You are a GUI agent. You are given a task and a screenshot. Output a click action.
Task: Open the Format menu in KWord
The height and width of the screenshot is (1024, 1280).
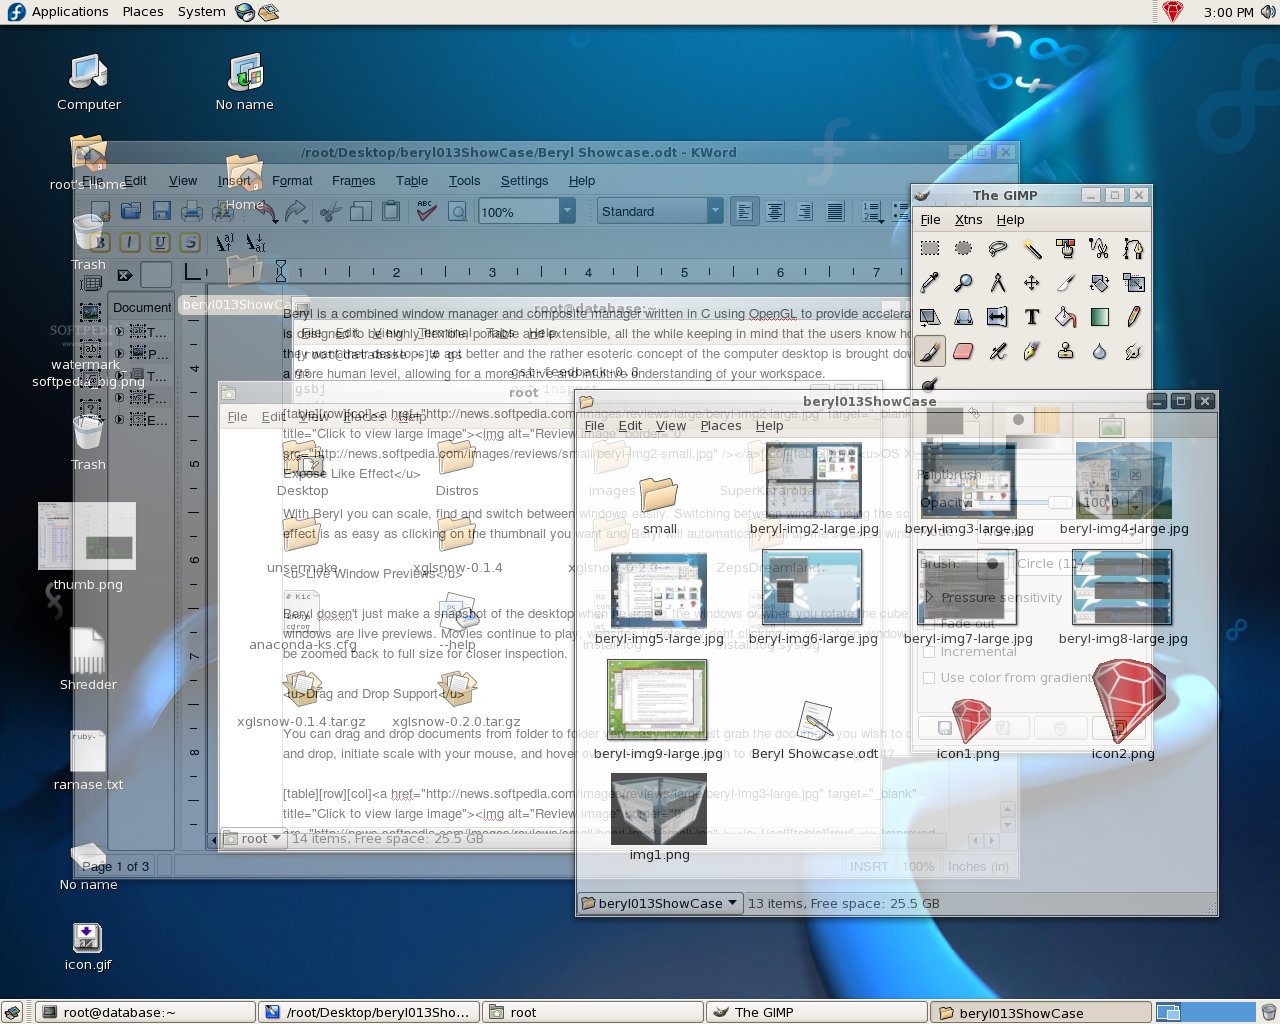click(292, 181)
